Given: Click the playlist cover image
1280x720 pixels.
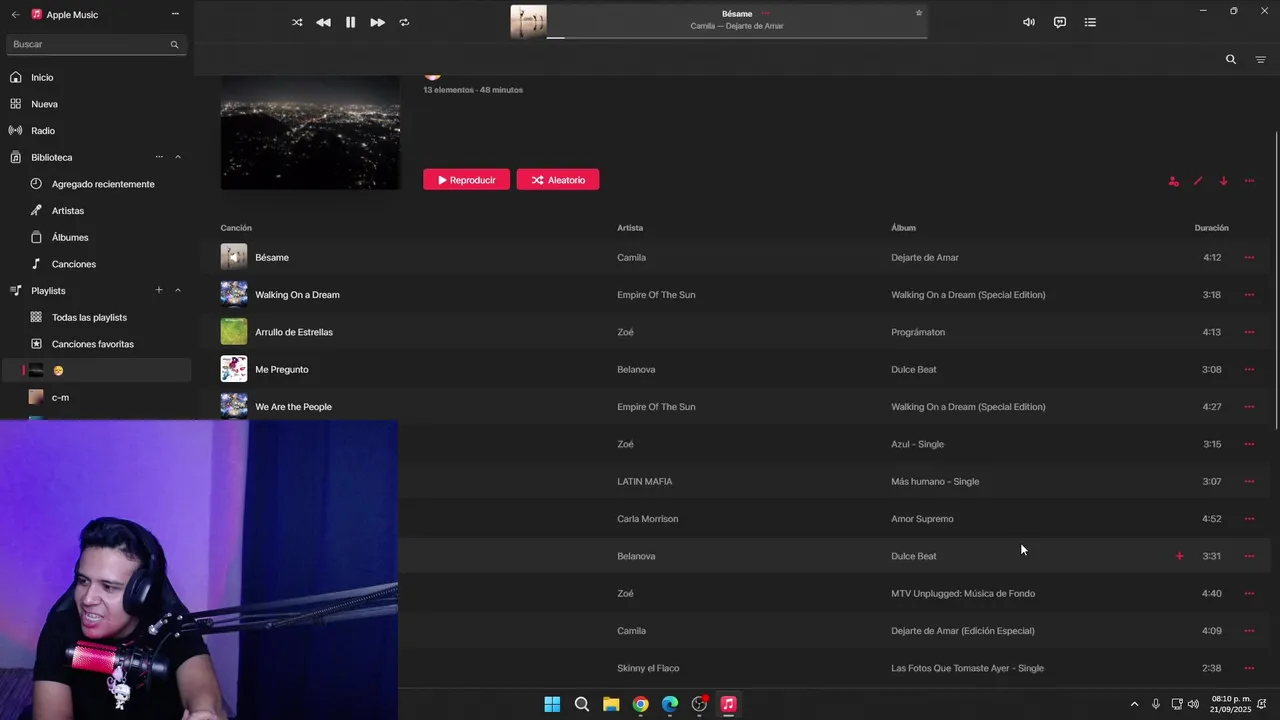Looking at the screenshot, I should click(x=310, y=133).
